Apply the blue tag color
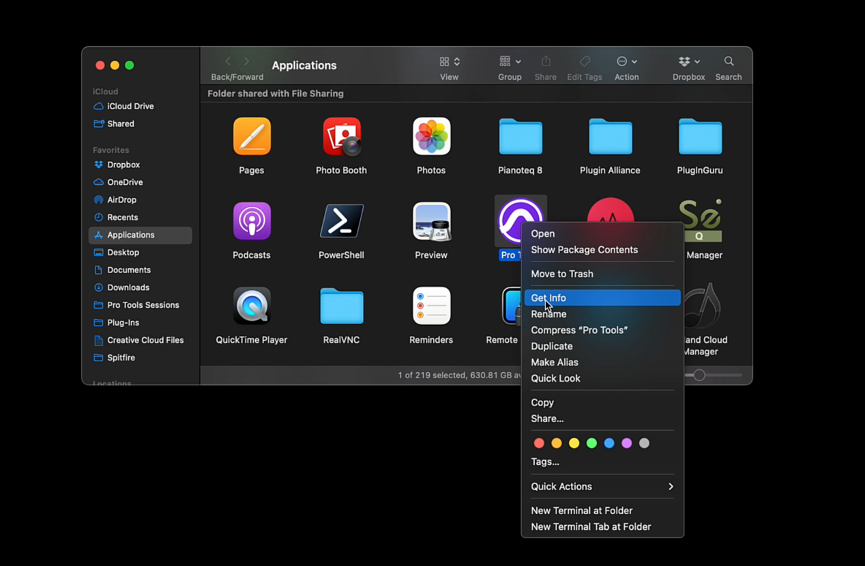 [x=609, y=443]
